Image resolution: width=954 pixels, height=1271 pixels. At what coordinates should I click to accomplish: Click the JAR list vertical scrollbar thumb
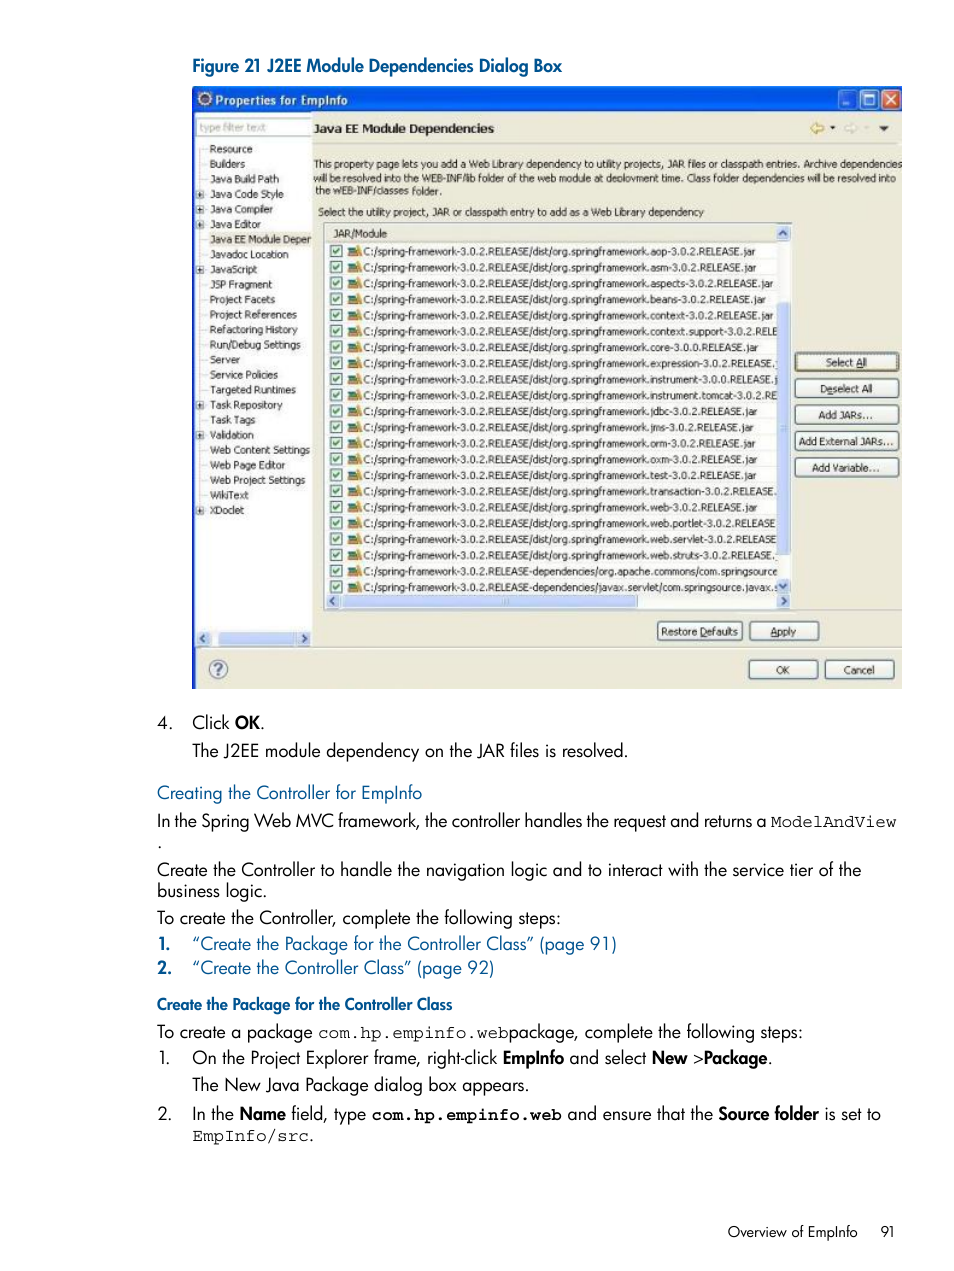click(784, 427)
